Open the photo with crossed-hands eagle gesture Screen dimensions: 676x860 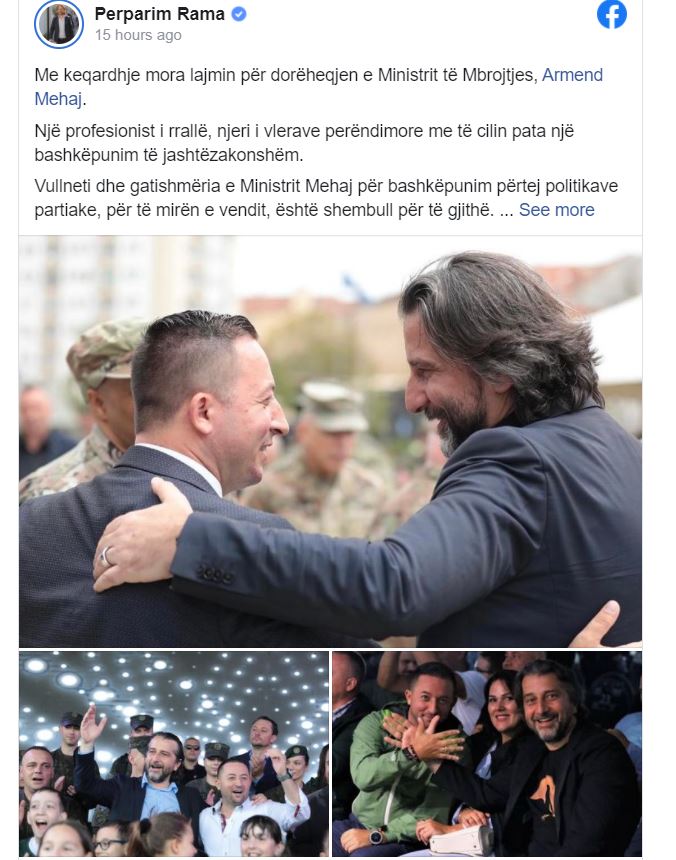click(x=487, y=754)
